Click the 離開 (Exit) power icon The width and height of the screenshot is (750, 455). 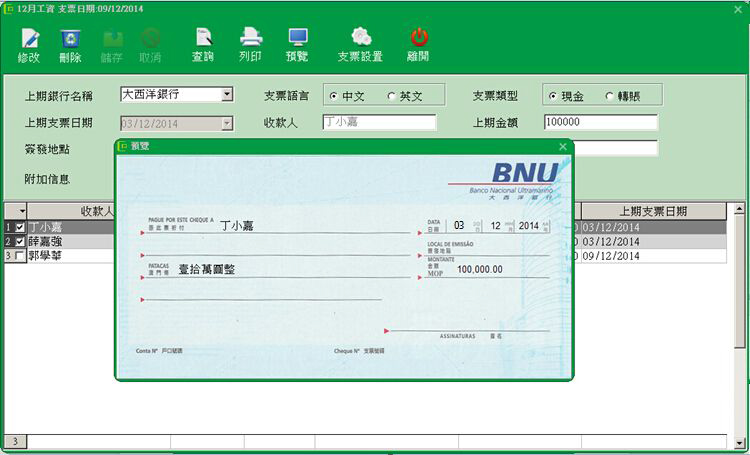pyautogui.click(x=418, y=39)
